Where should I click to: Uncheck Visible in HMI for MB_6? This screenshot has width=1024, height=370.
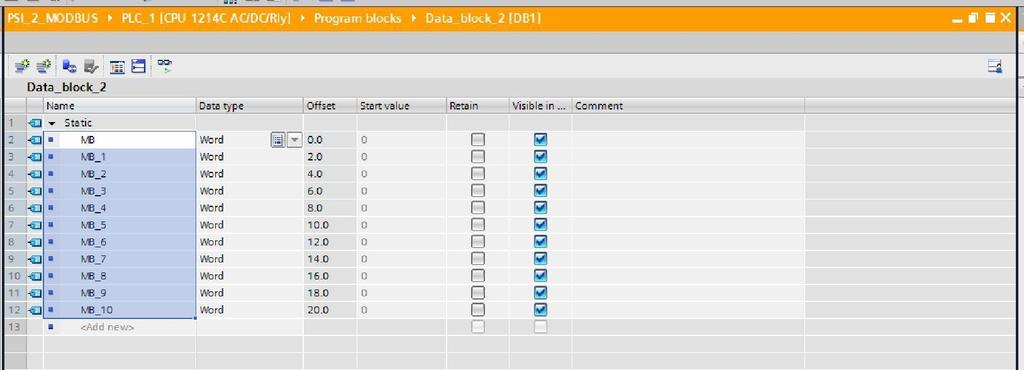pos(540,242)
